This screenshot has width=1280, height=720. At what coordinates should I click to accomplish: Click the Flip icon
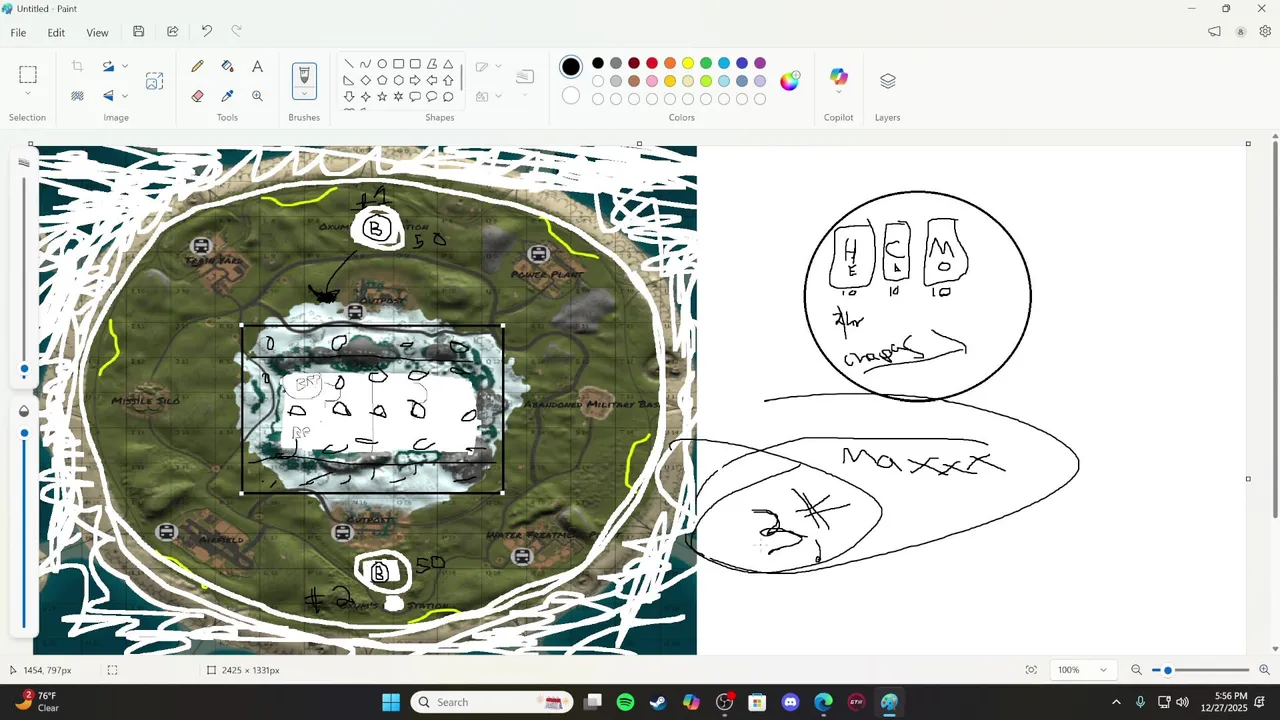[108, 96]
